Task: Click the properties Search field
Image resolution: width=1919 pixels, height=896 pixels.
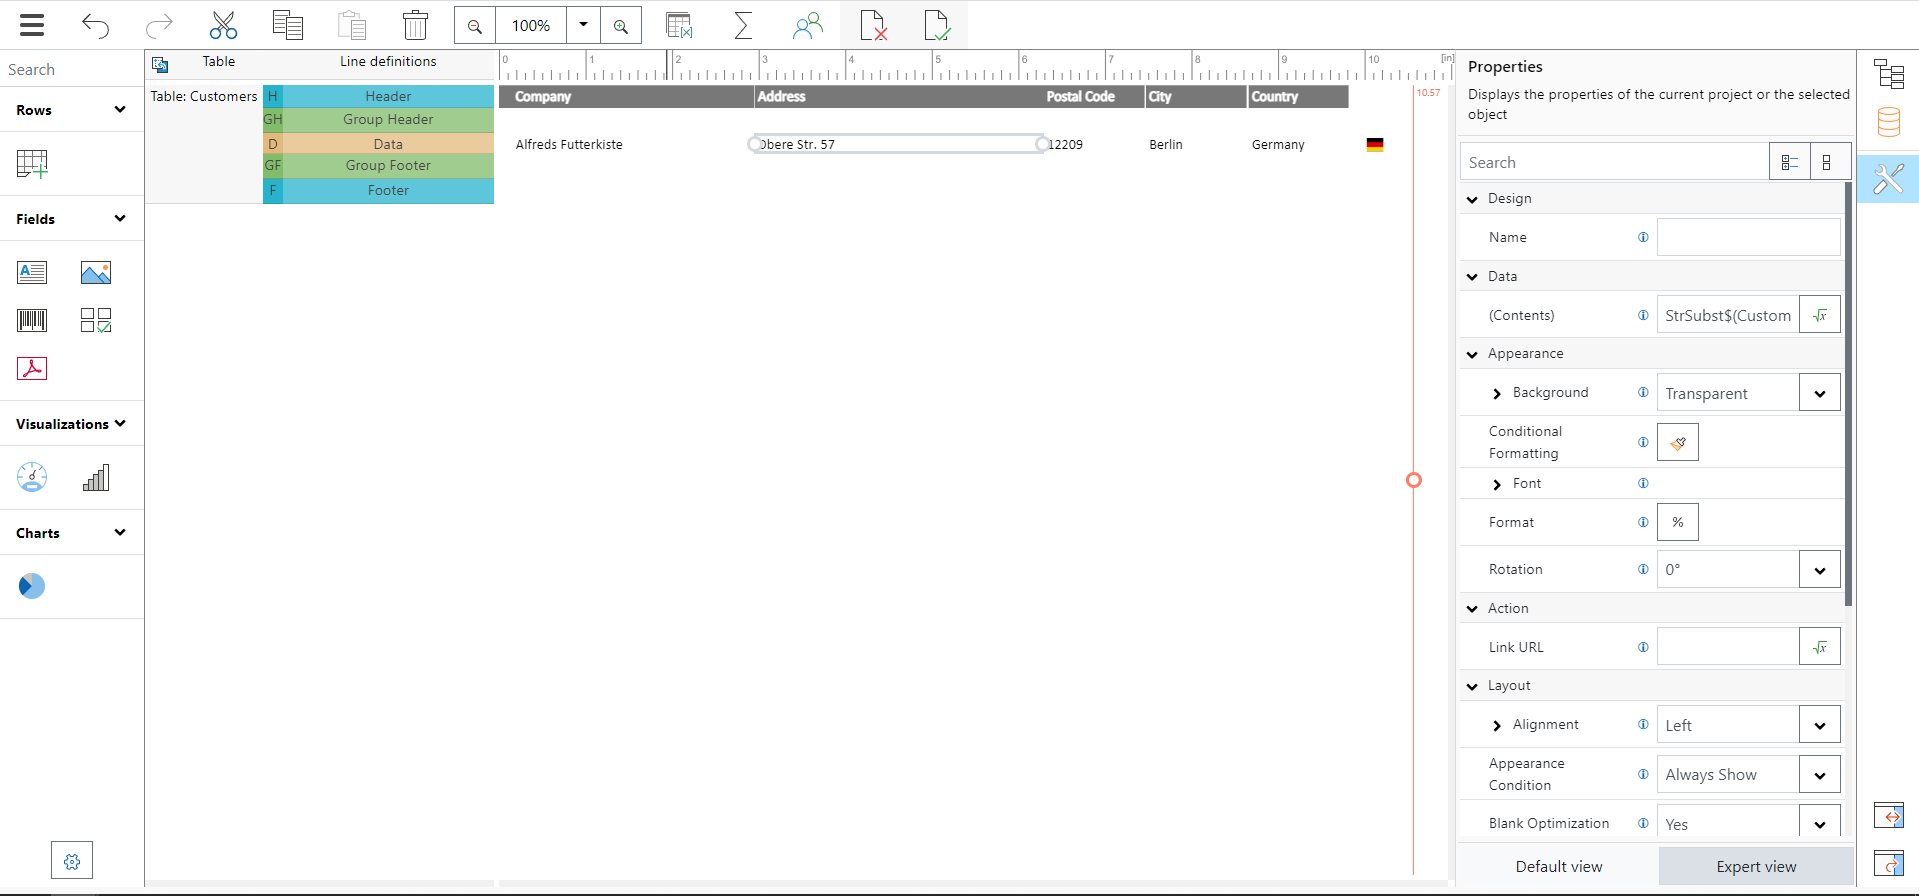Action: pos(1614,162)
